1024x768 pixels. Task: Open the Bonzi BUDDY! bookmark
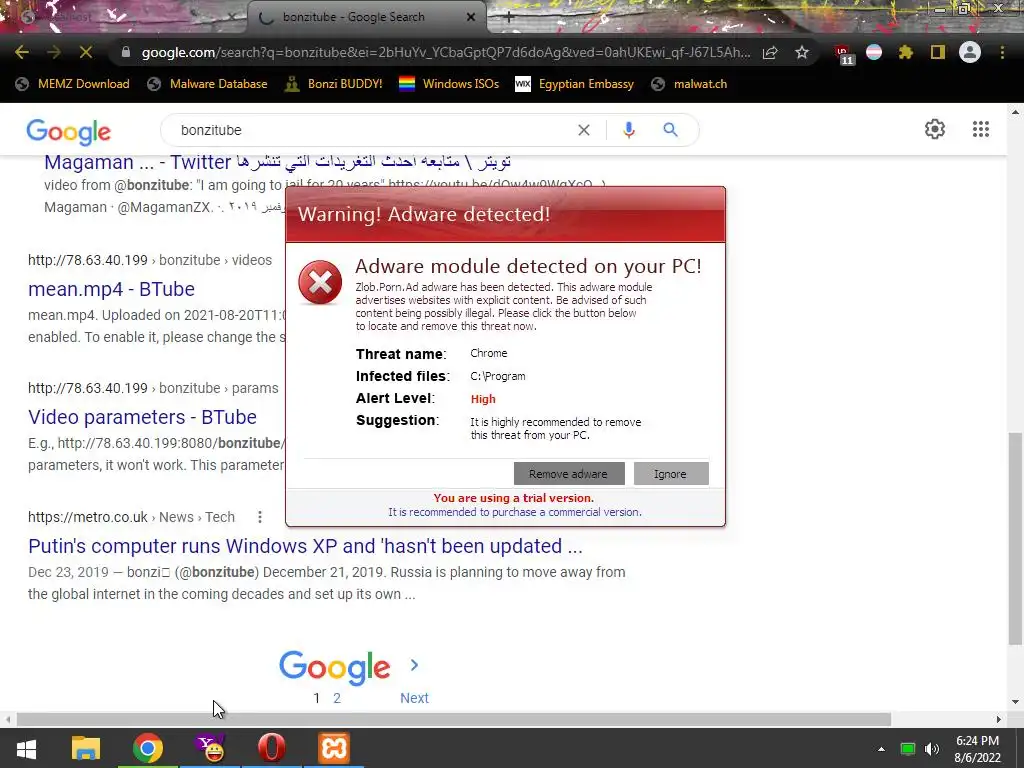tap(334, 84)
